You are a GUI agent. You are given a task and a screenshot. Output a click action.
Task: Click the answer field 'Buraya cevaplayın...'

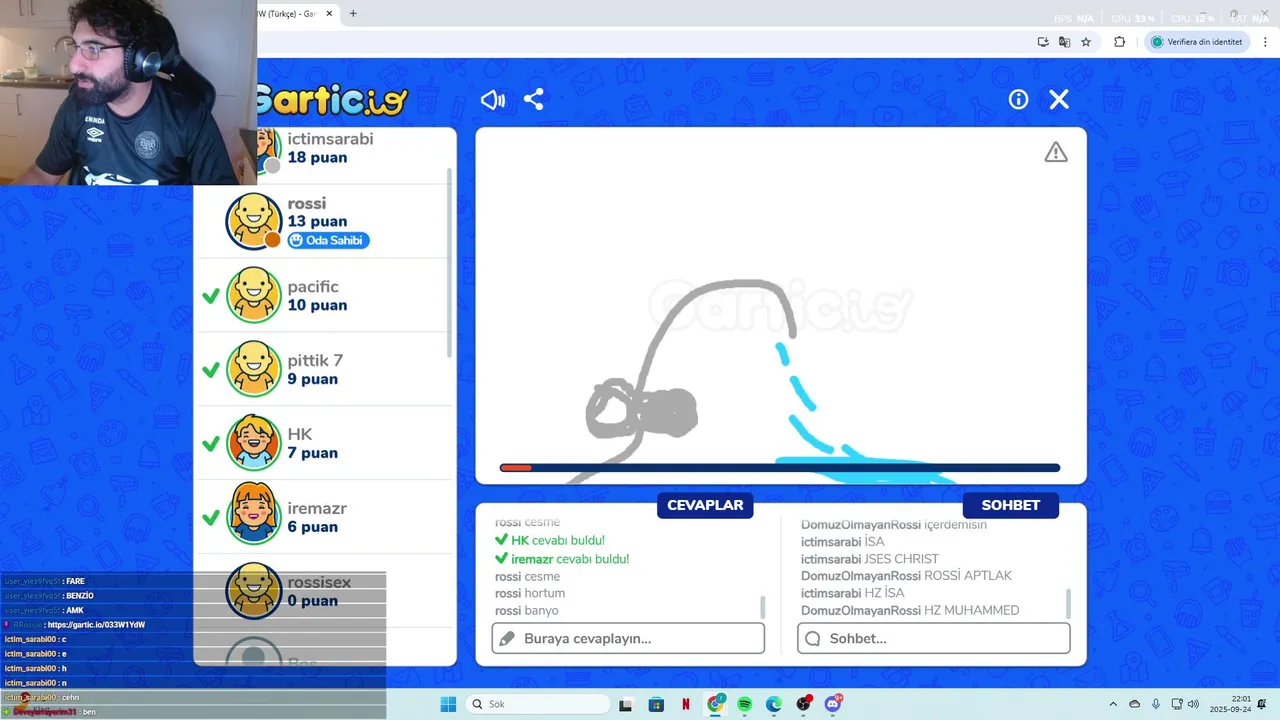point(628,638)
